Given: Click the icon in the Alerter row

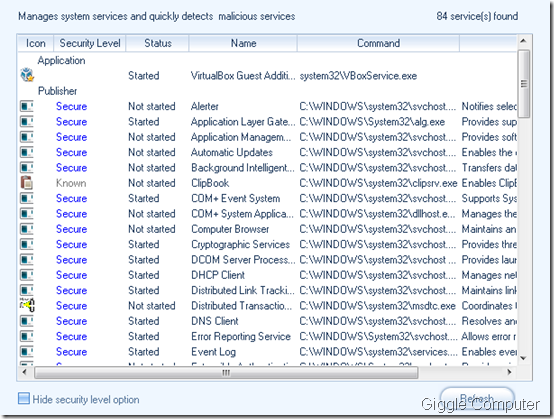Looking at the screenshot, I should point(26,106).
